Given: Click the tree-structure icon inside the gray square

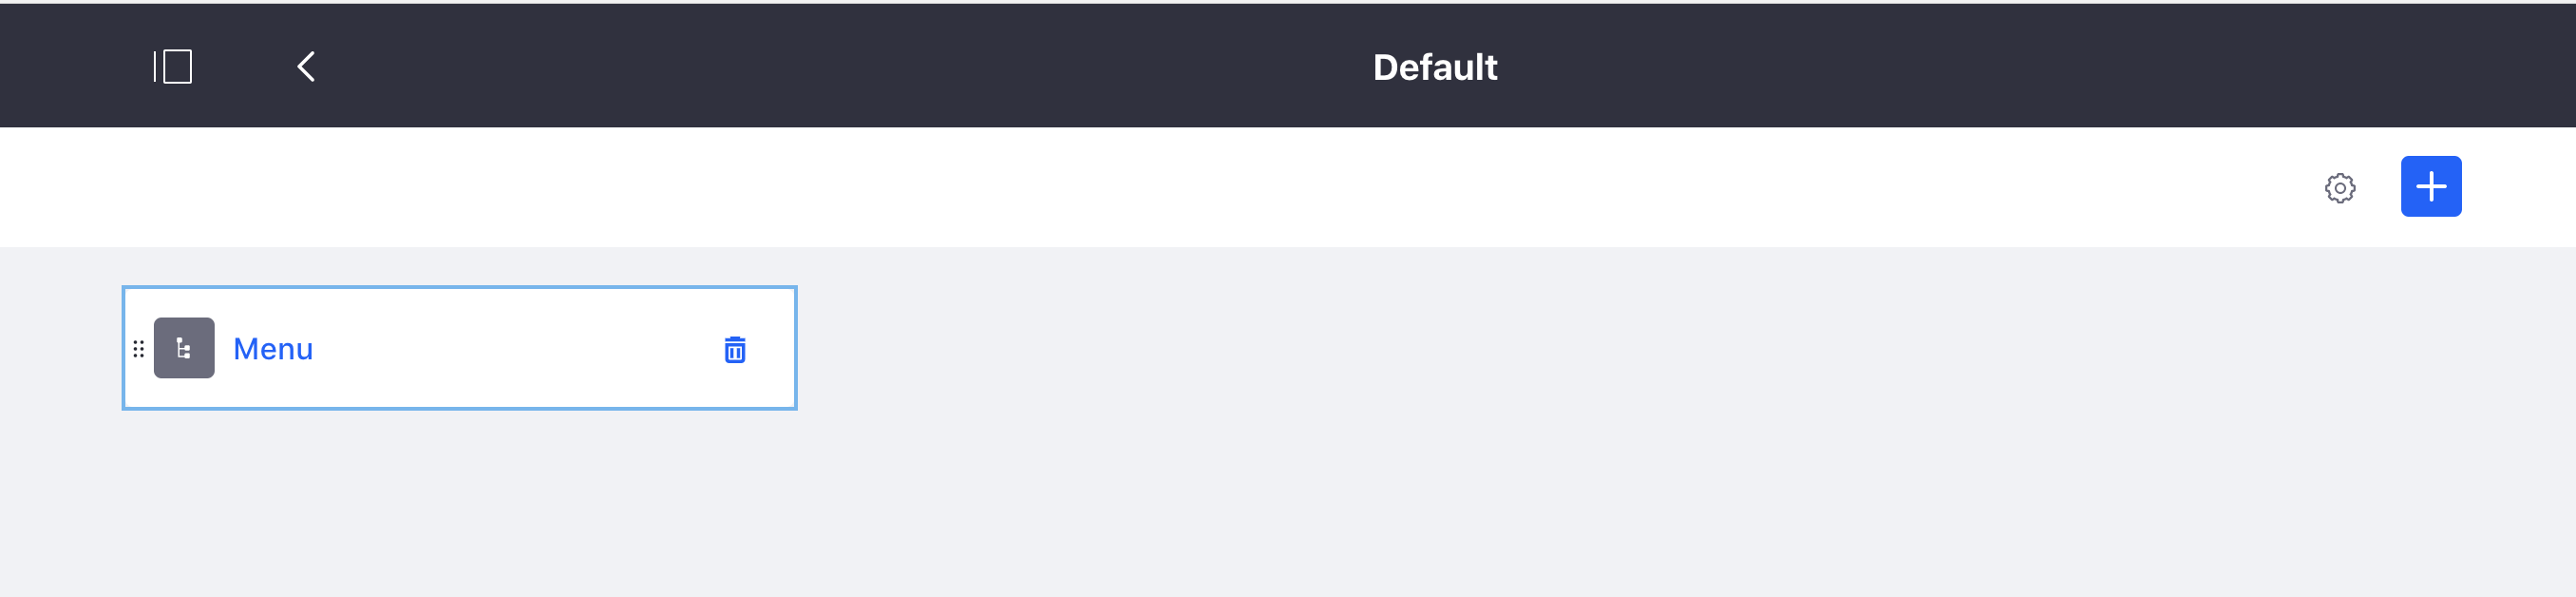Looking at the screenshot, I should click(x=185, y=348).
